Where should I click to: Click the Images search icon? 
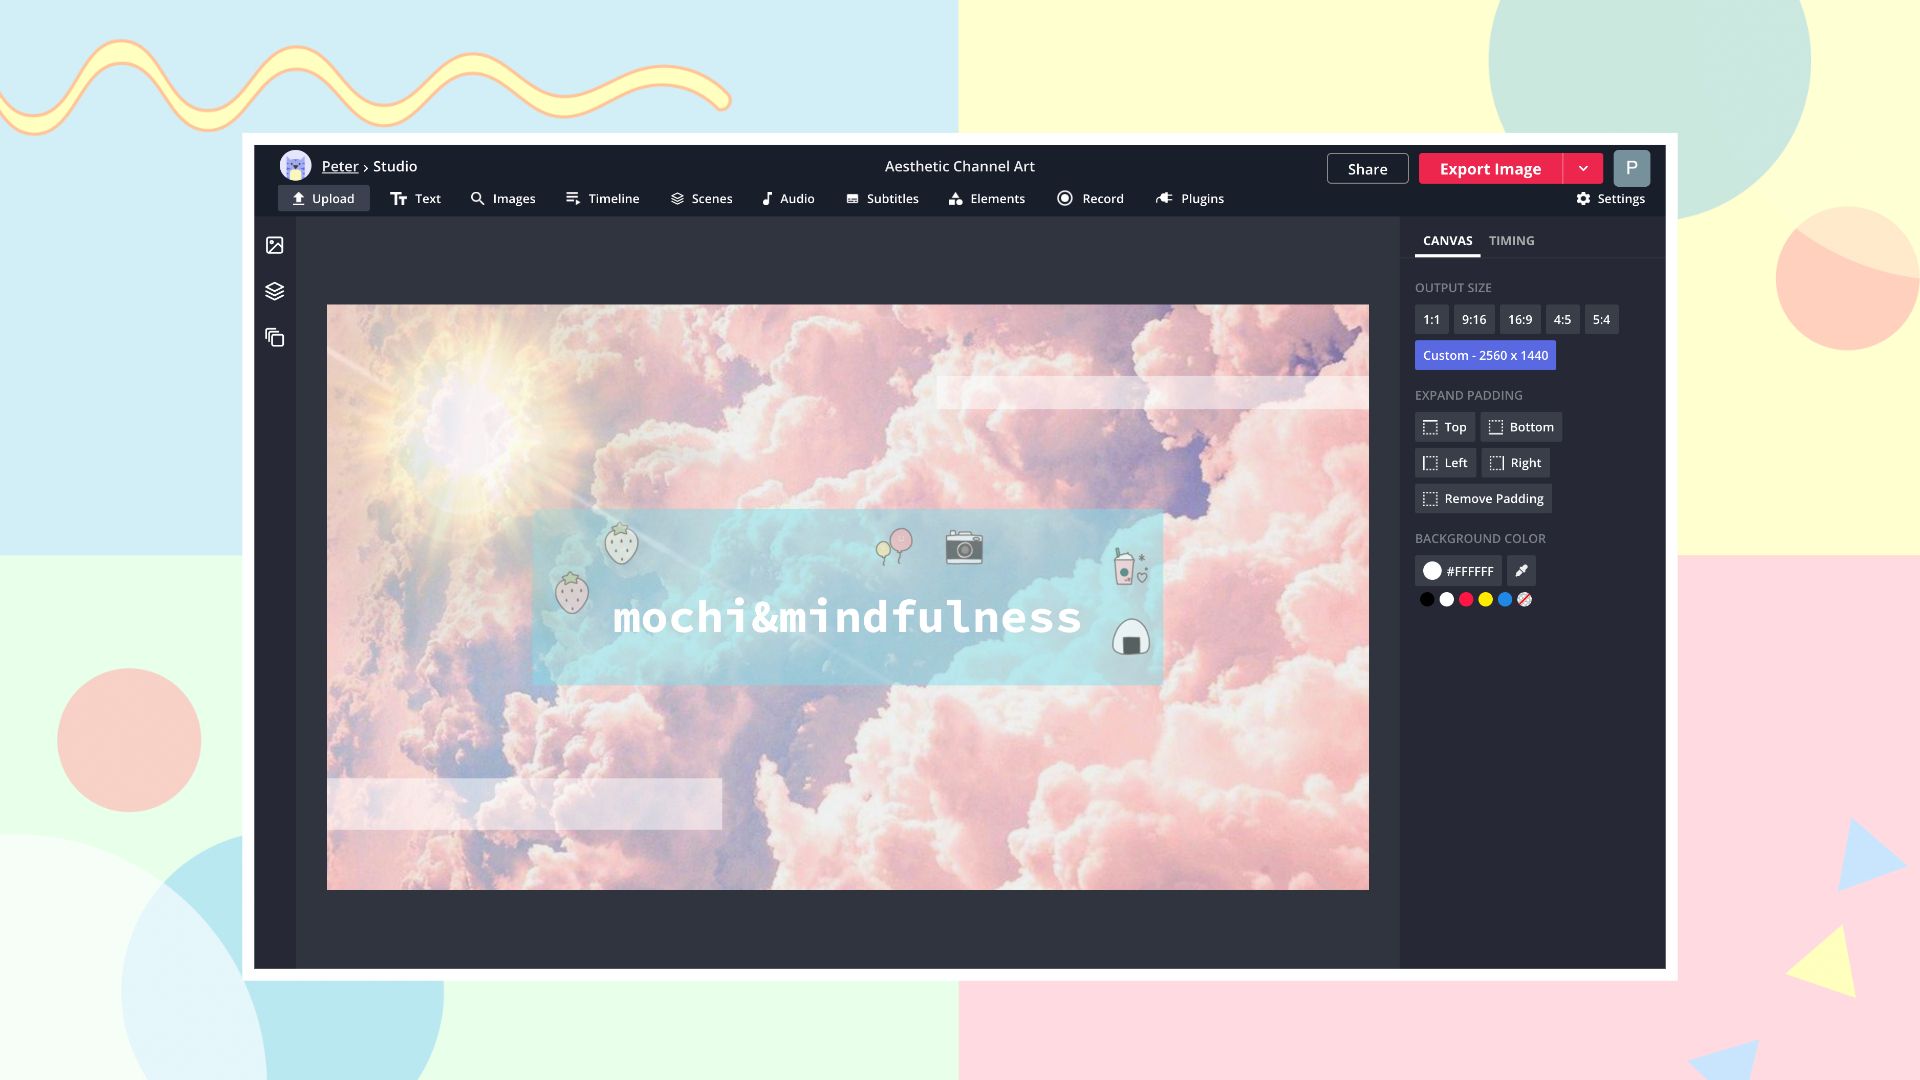point(477,199)
